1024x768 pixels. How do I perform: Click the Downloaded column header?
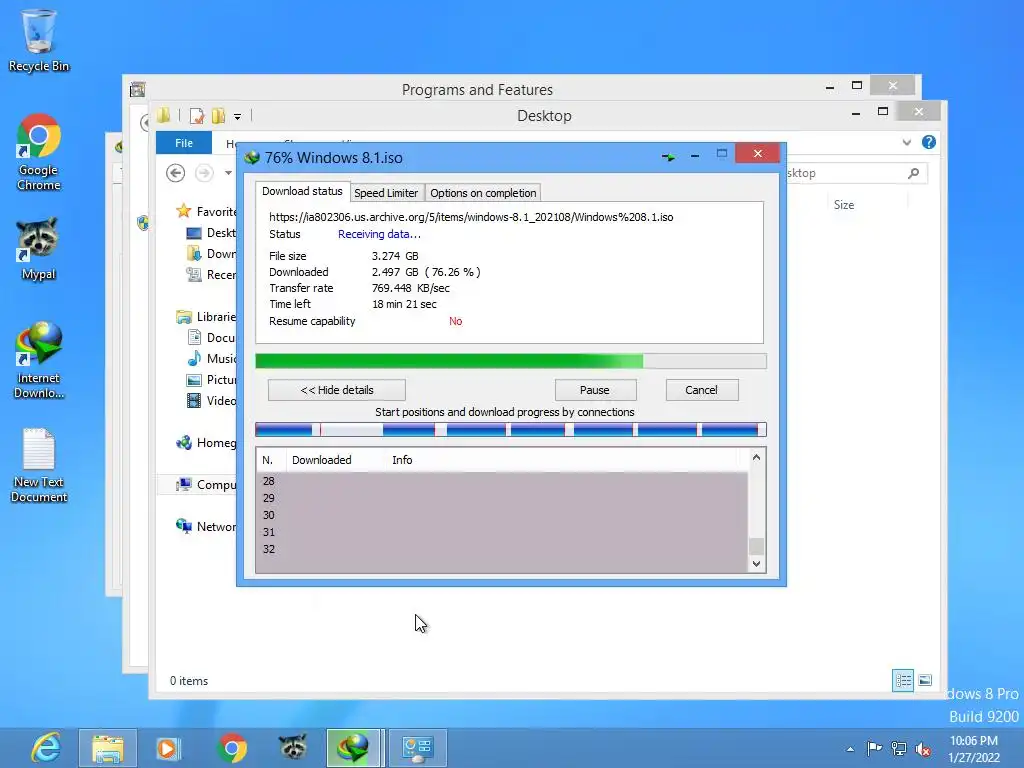(x=336, y=460)
